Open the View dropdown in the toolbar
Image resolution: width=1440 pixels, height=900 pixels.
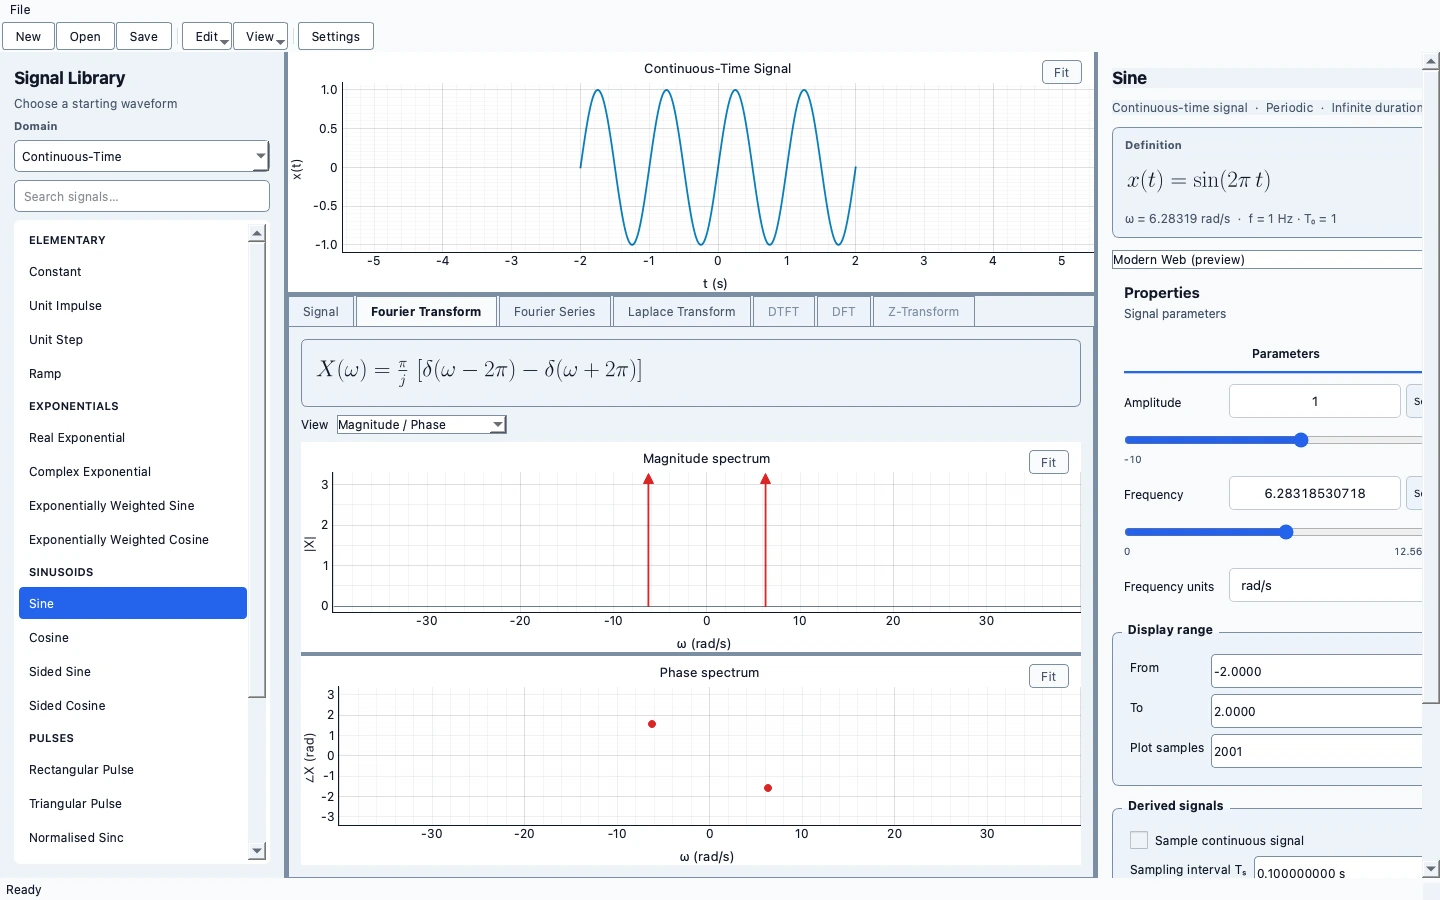coord(260,37)
